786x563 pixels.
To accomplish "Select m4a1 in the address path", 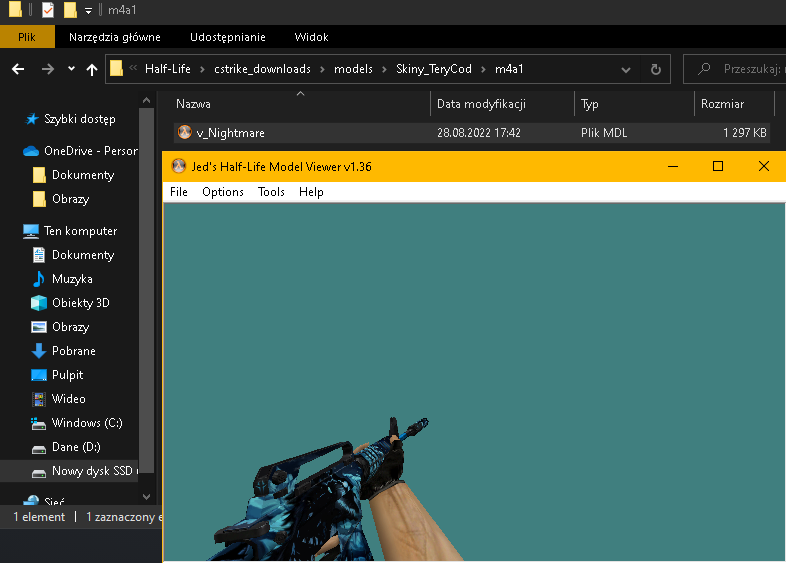I will [x=509, y=69].
